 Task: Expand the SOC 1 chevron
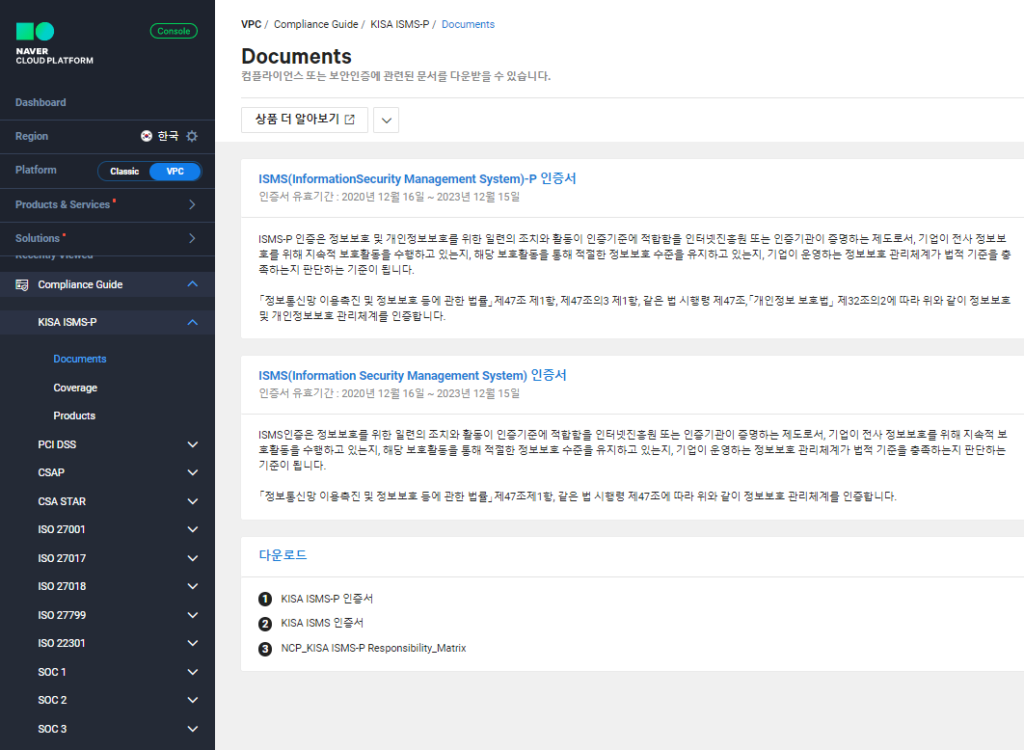(193, 672)
